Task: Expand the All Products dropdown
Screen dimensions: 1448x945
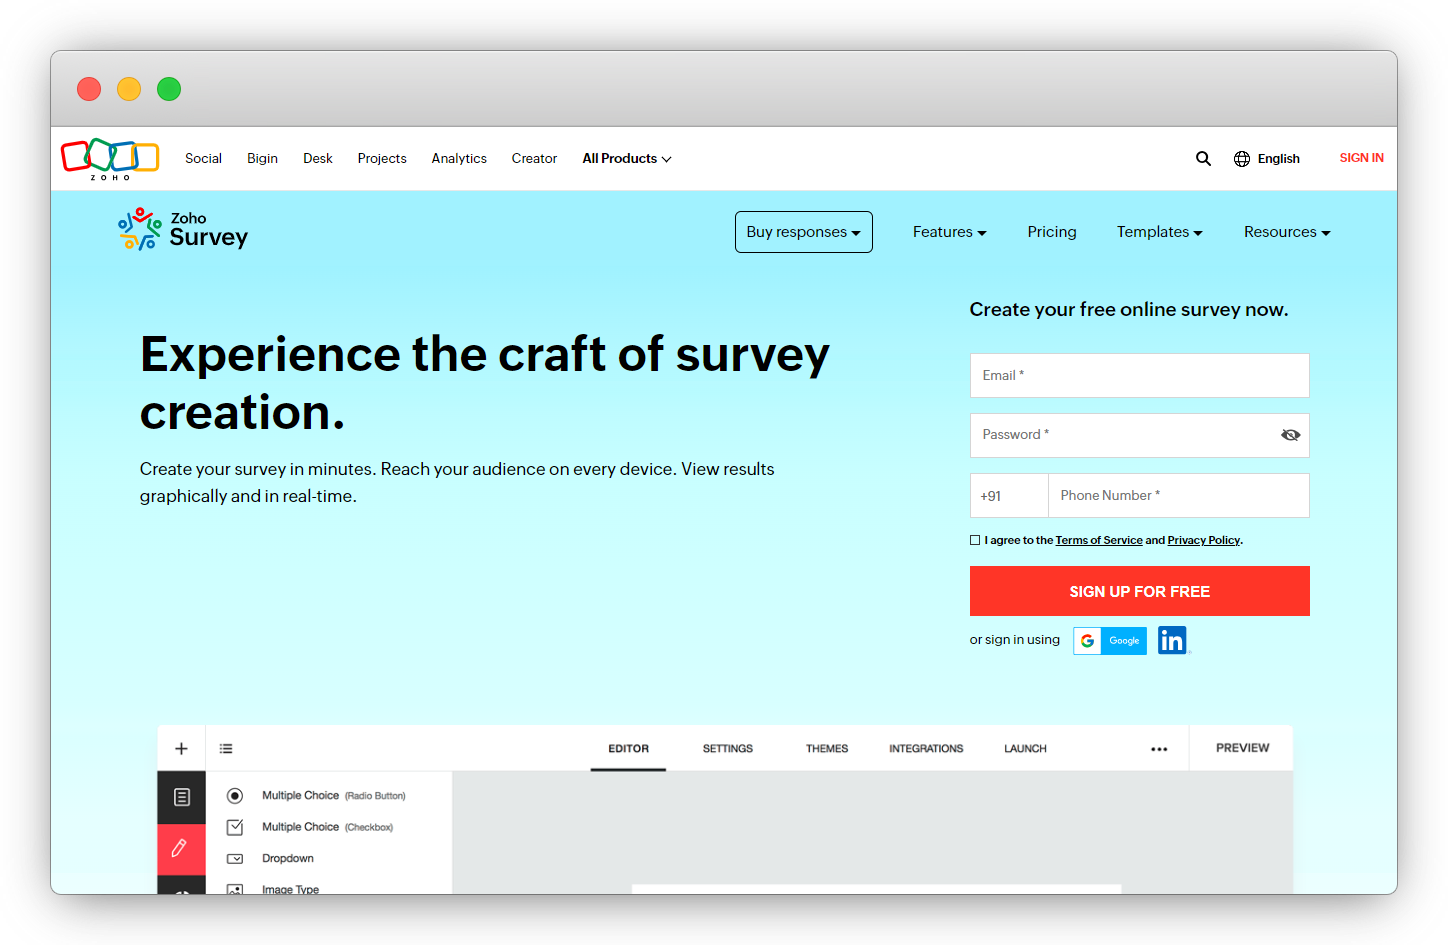Action: tap(627, 159)
